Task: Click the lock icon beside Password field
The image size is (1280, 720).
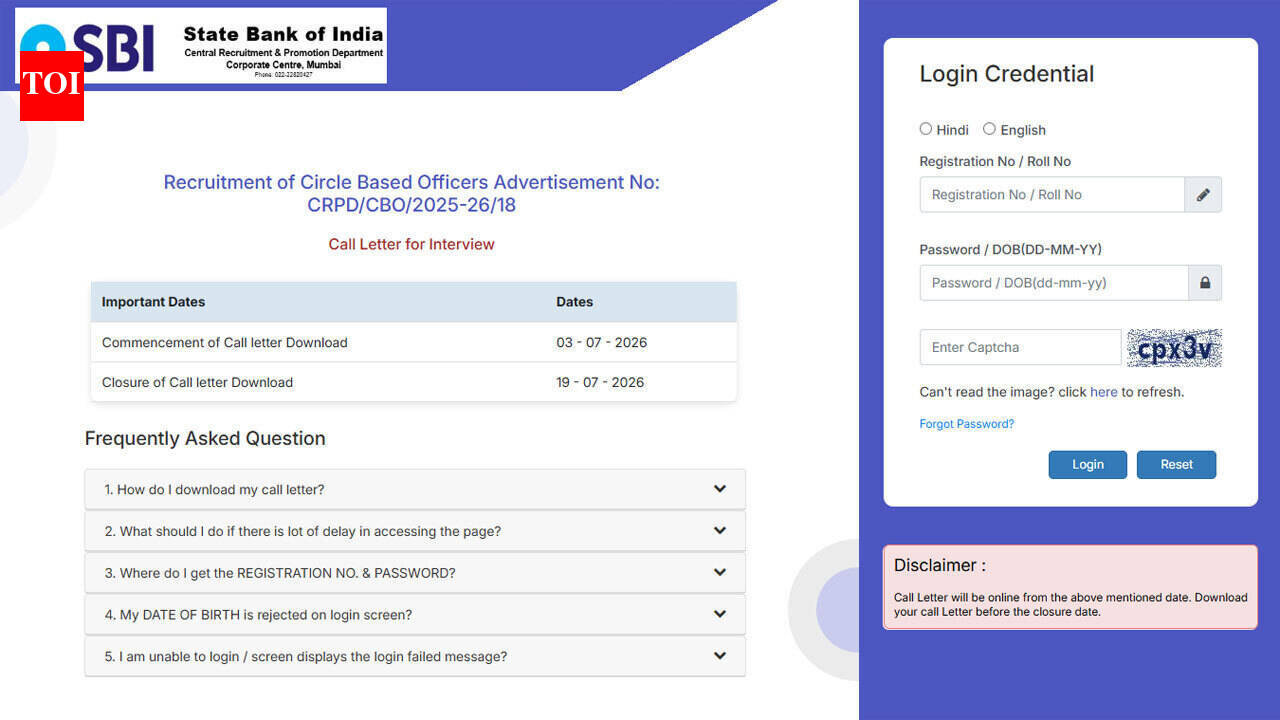Action: pyautogui.click(x=1205, y=283)
